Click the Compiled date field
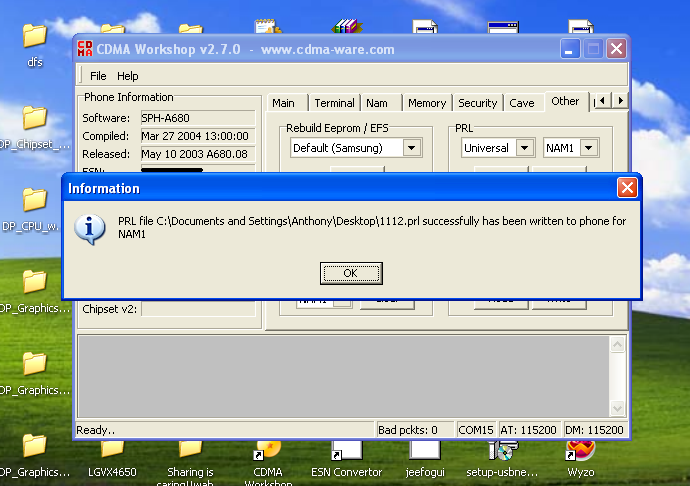 [x=198, y=136]
